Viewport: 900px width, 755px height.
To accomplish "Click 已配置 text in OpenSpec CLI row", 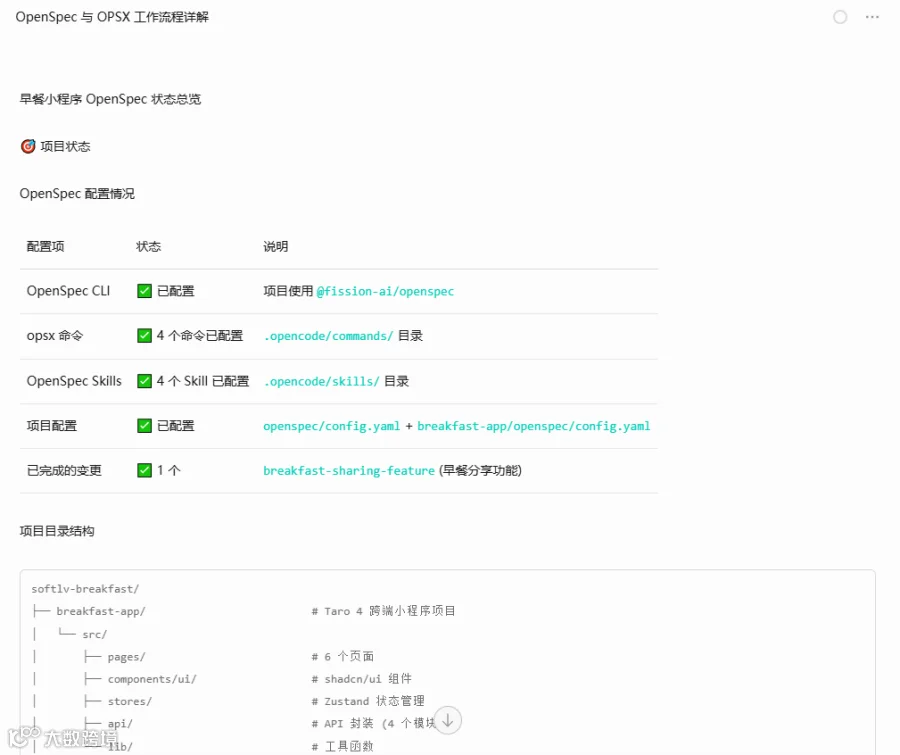I will [176, 291].
